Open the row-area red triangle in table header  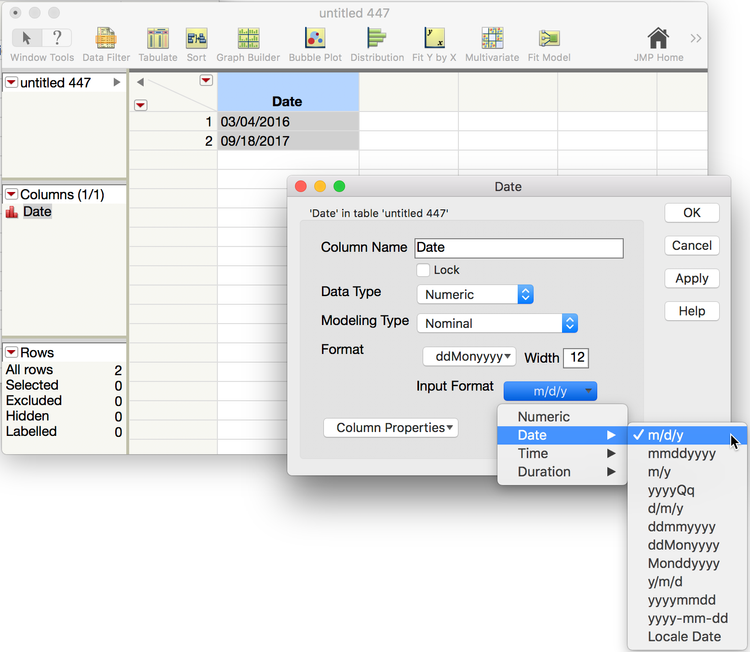click(x=141, y=105)
